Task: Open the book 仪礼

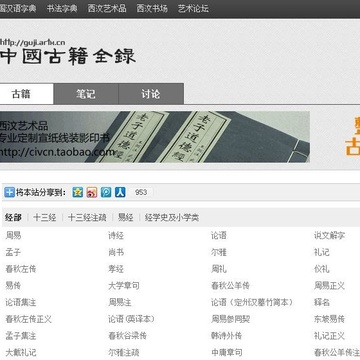Action: [x=322, y=269]
